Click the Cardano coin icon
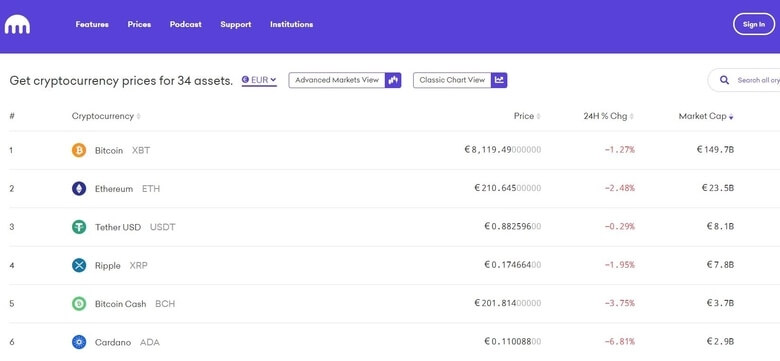Screen dimensions: 780x361 (x=79, y=342)
